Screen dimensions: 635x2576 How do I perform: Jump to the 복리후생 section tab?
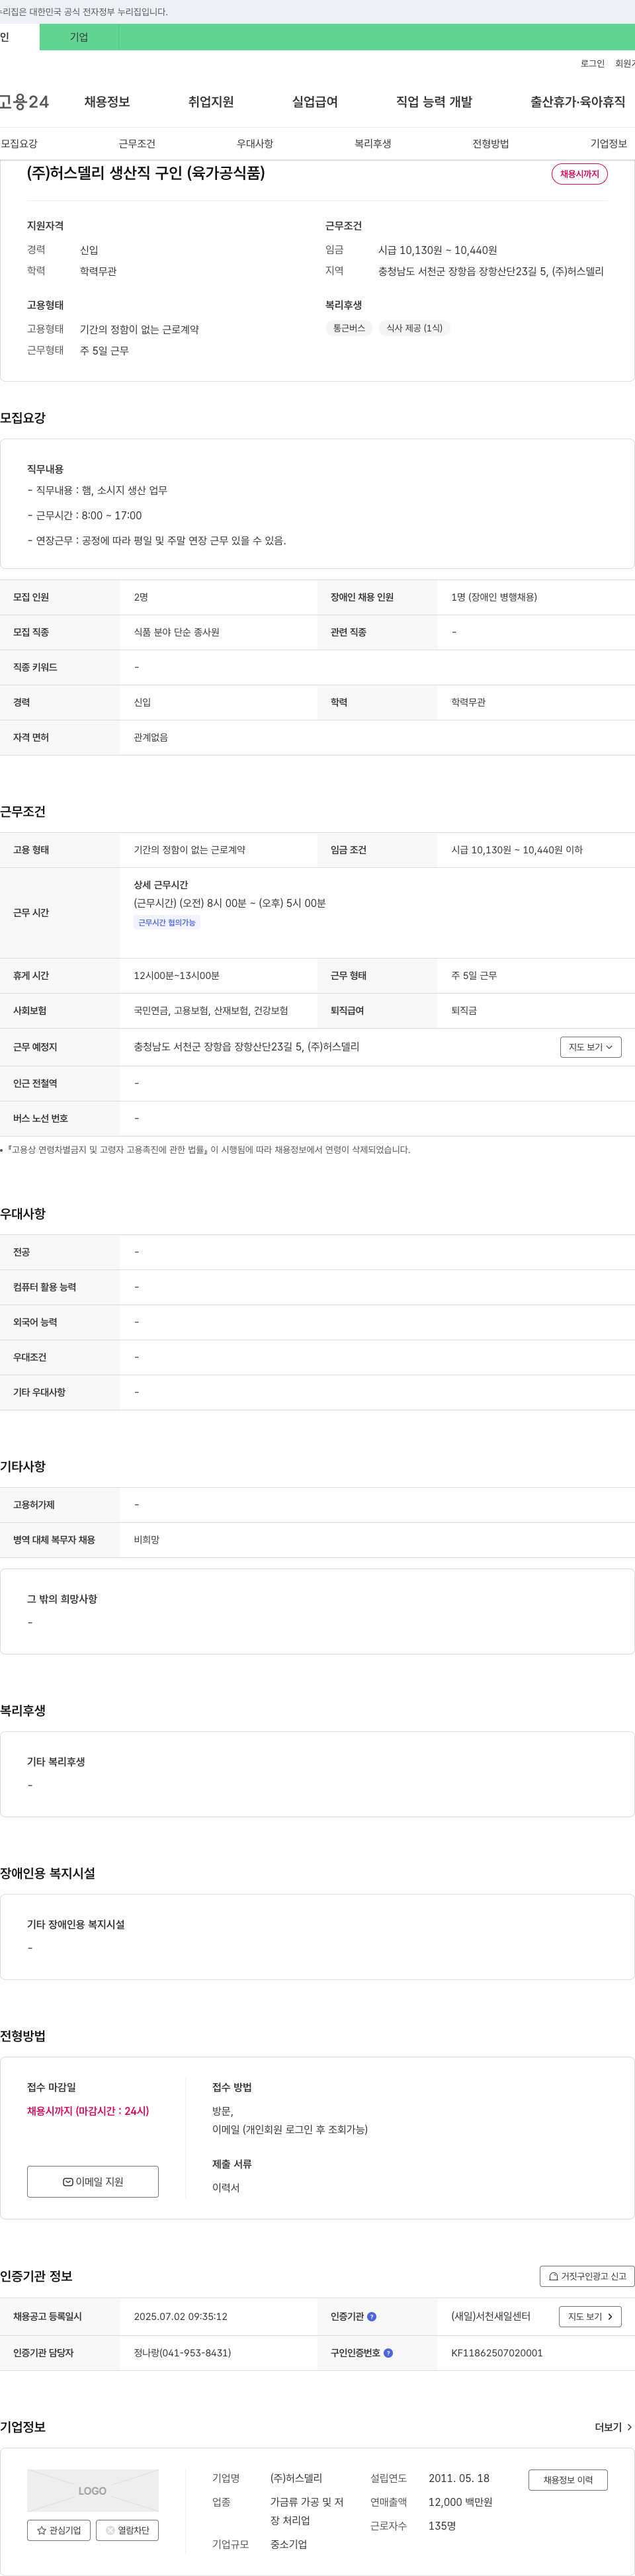click(x=373, y=144)
